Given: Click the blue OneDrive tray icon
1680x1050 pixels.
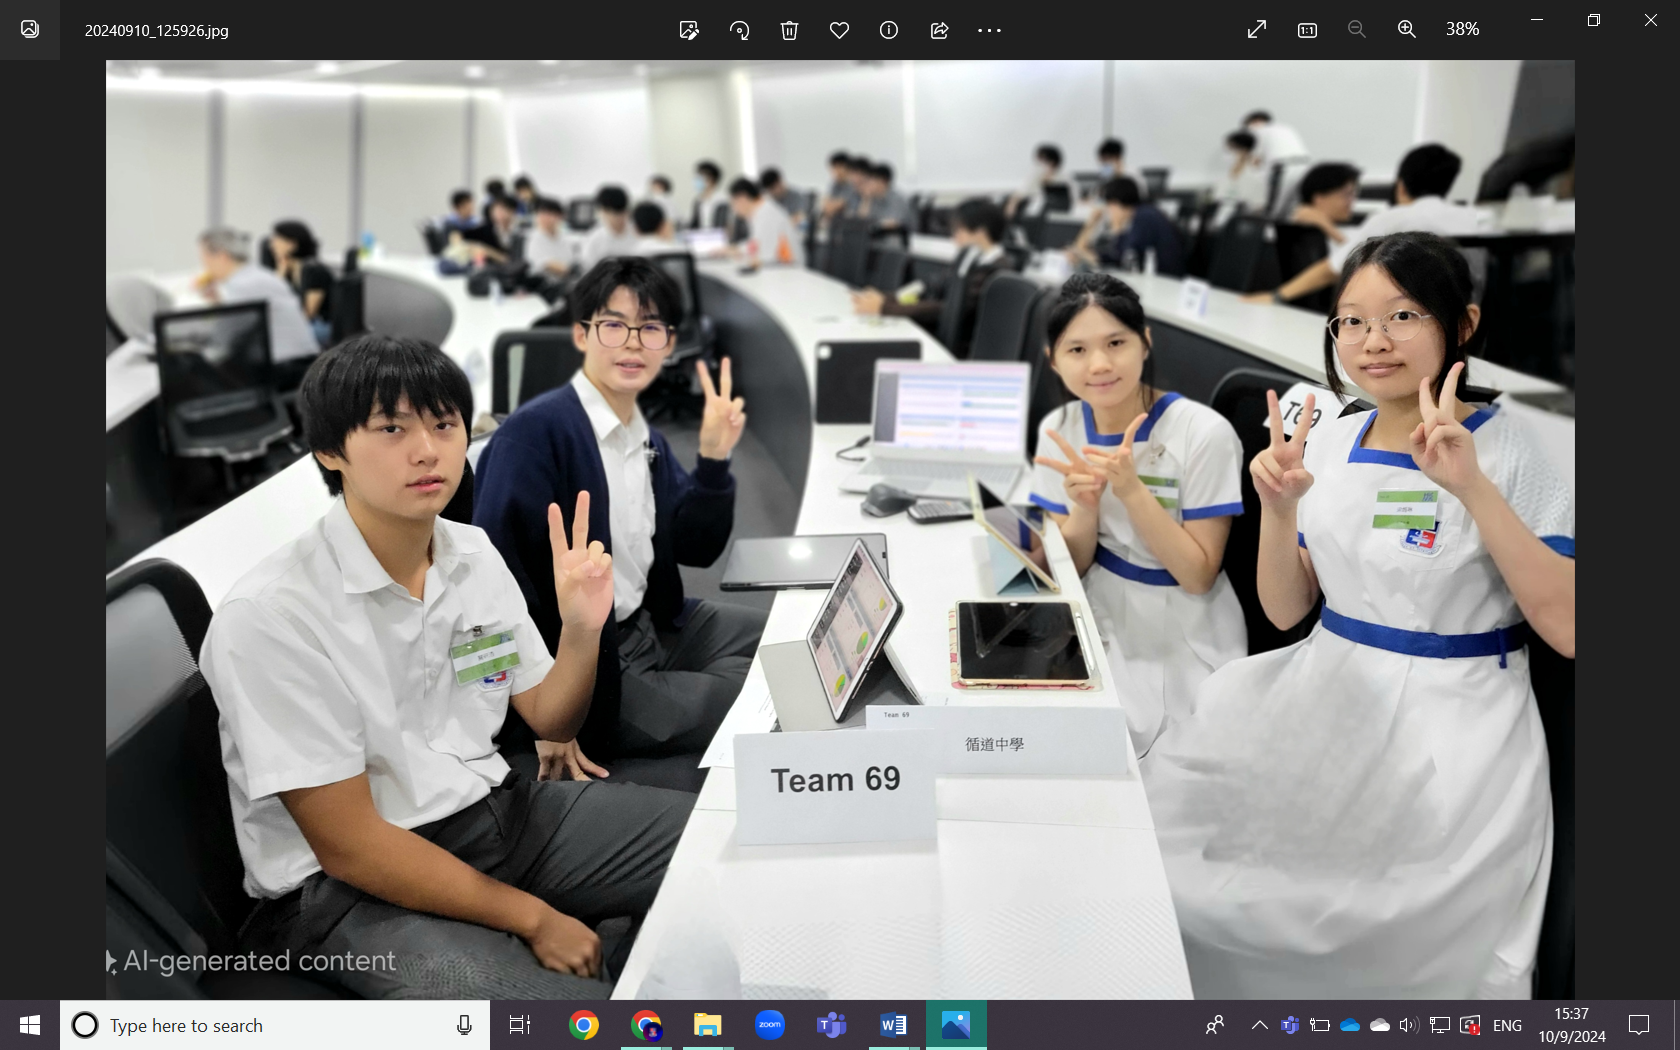Looking at the screenshot, I should 1350,1025.
